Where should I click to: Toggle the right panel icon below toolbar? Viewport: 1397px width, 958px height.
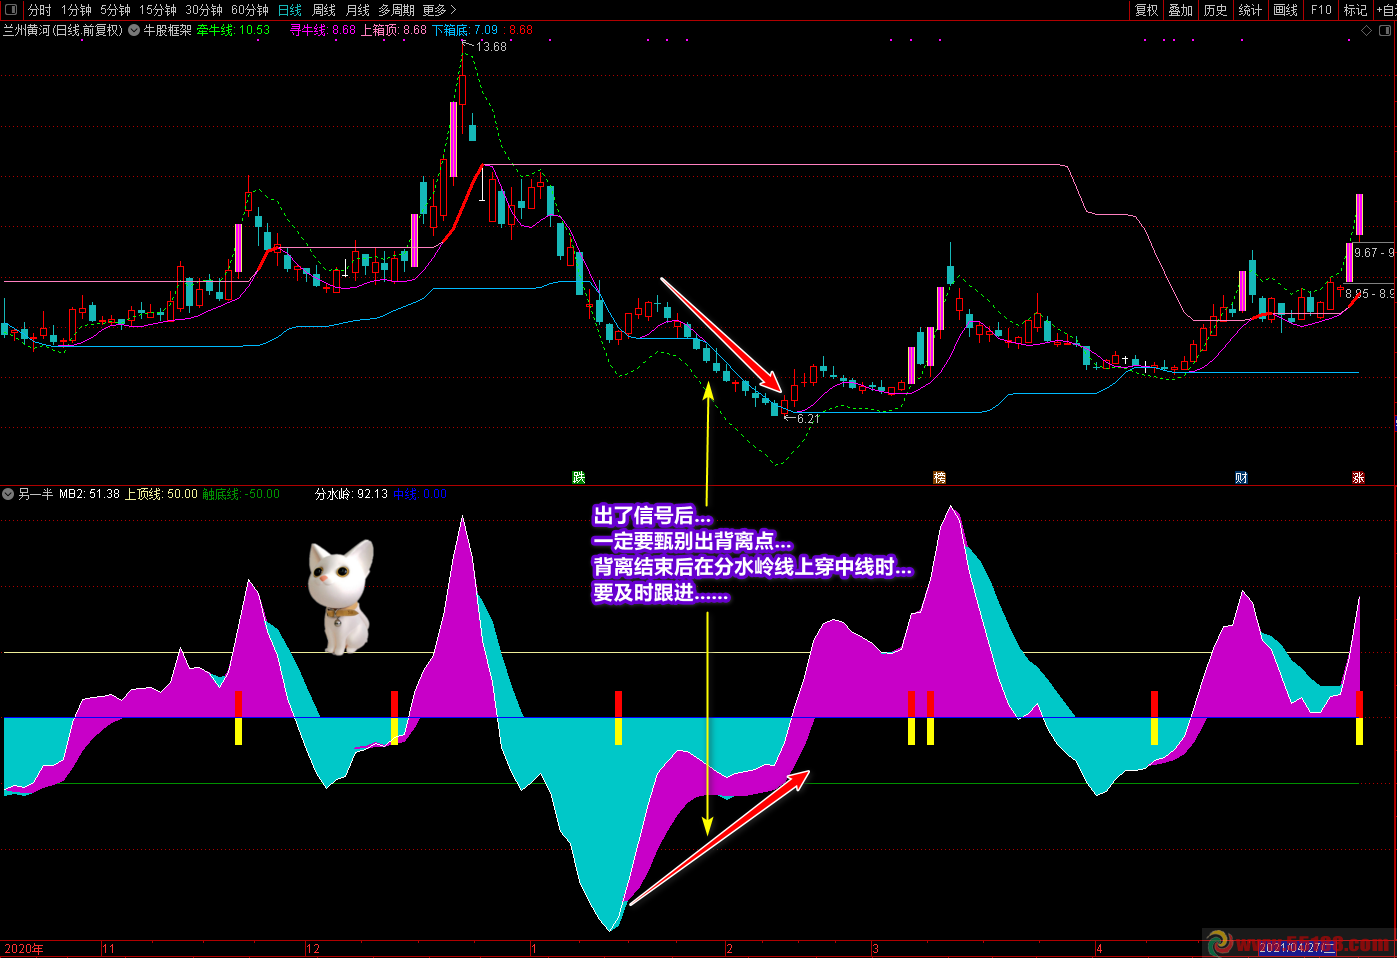click(x=1386, y=31)
